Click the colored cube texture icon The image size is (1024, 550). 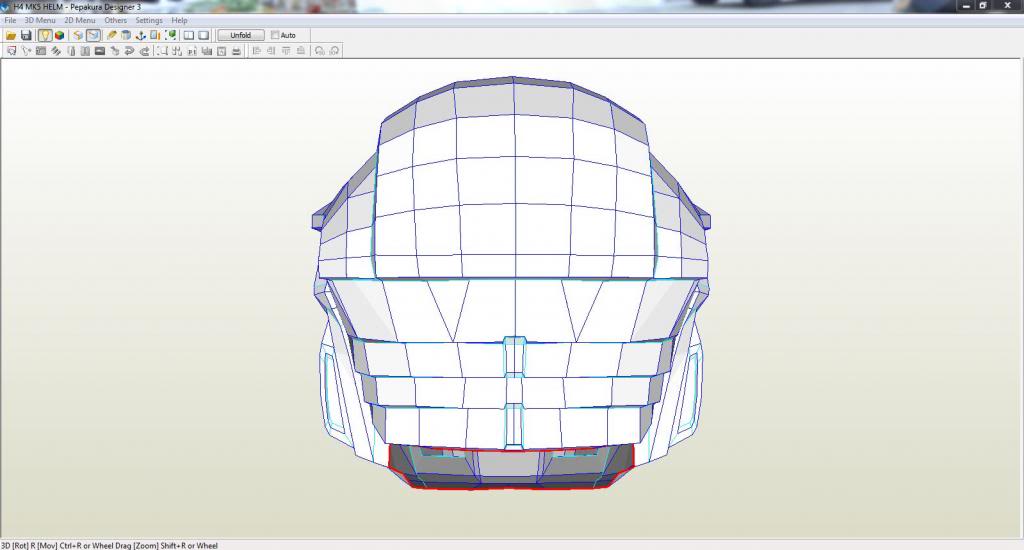tap(59, 35)
